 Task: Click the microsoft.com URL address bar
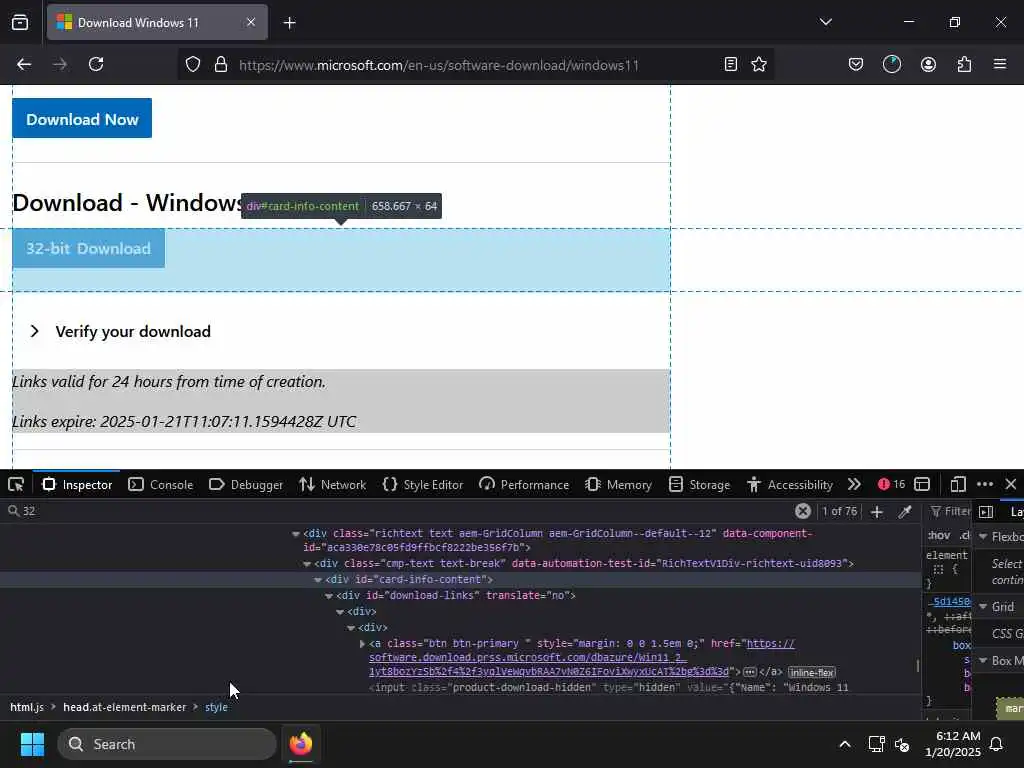click(x=439, y=65)
